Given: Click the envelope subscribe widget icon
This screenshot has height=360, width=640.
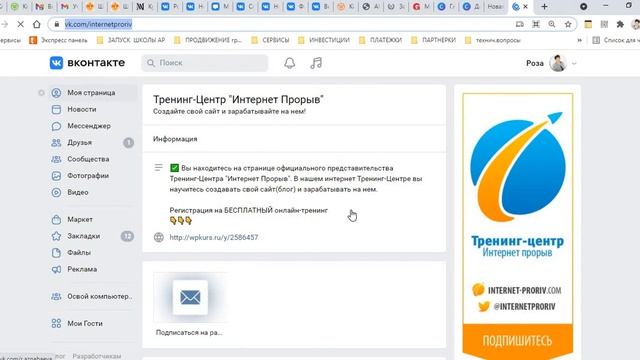Looking at the screenshot, I should (x=190, y=297).
